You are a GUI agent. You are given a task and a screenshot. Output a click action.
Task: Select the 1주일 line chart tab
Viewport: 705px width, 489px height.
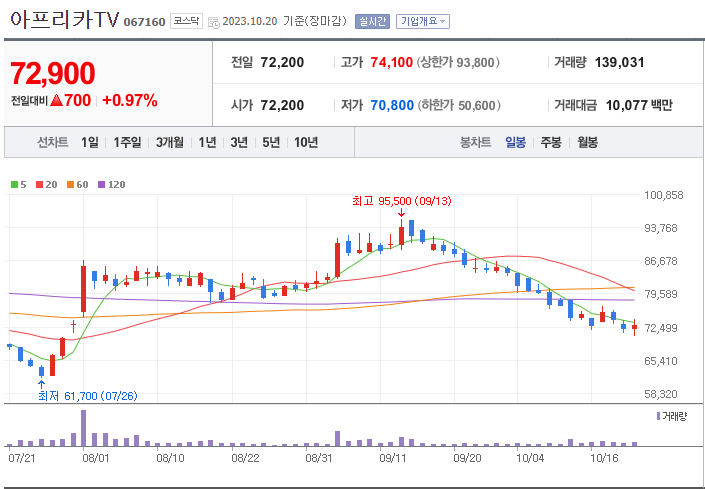[x=127, y=142]
